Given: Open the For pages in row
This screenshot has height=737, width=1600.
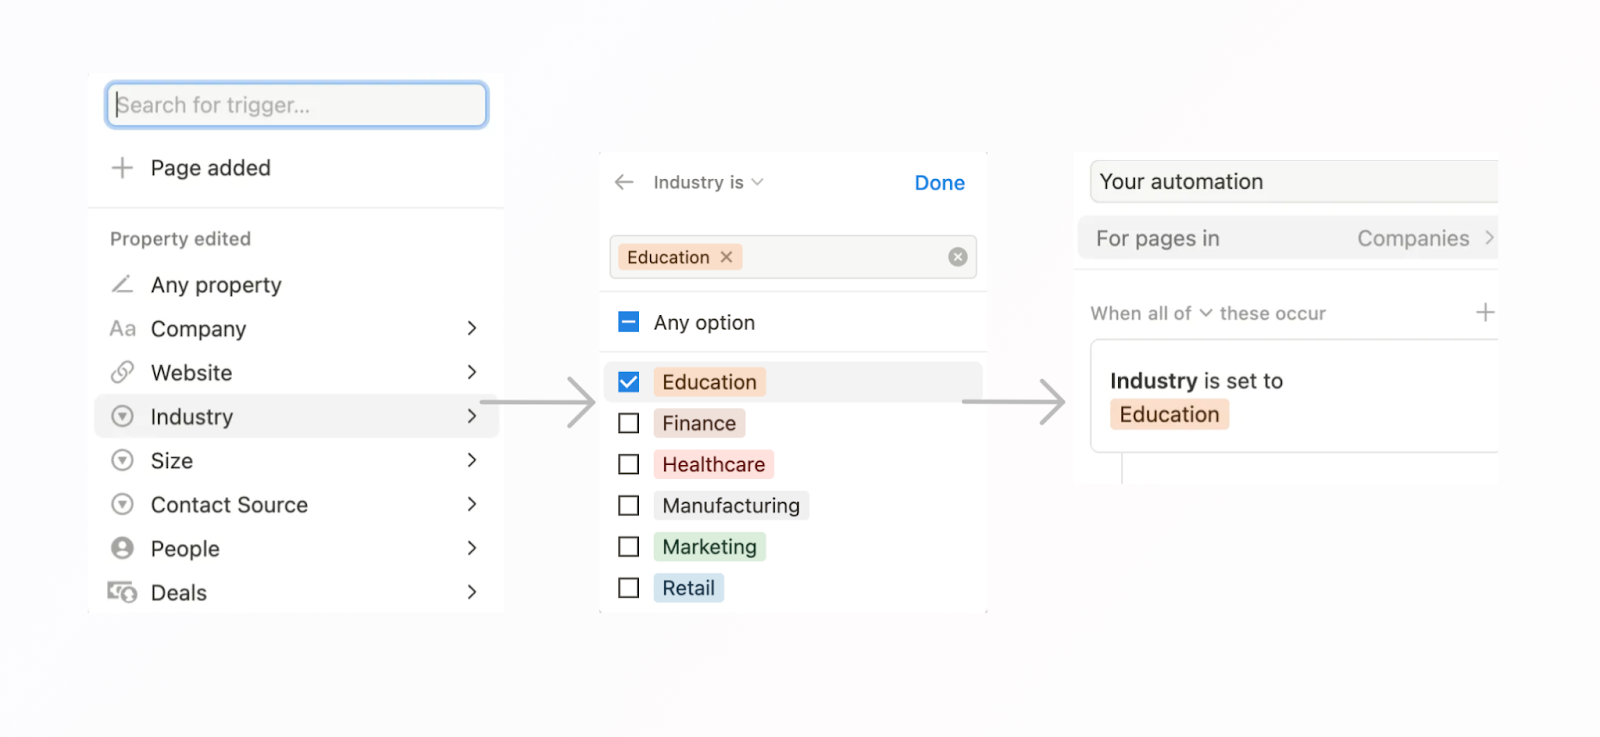Looking at the screenshot, I should tap(1288, 238).
